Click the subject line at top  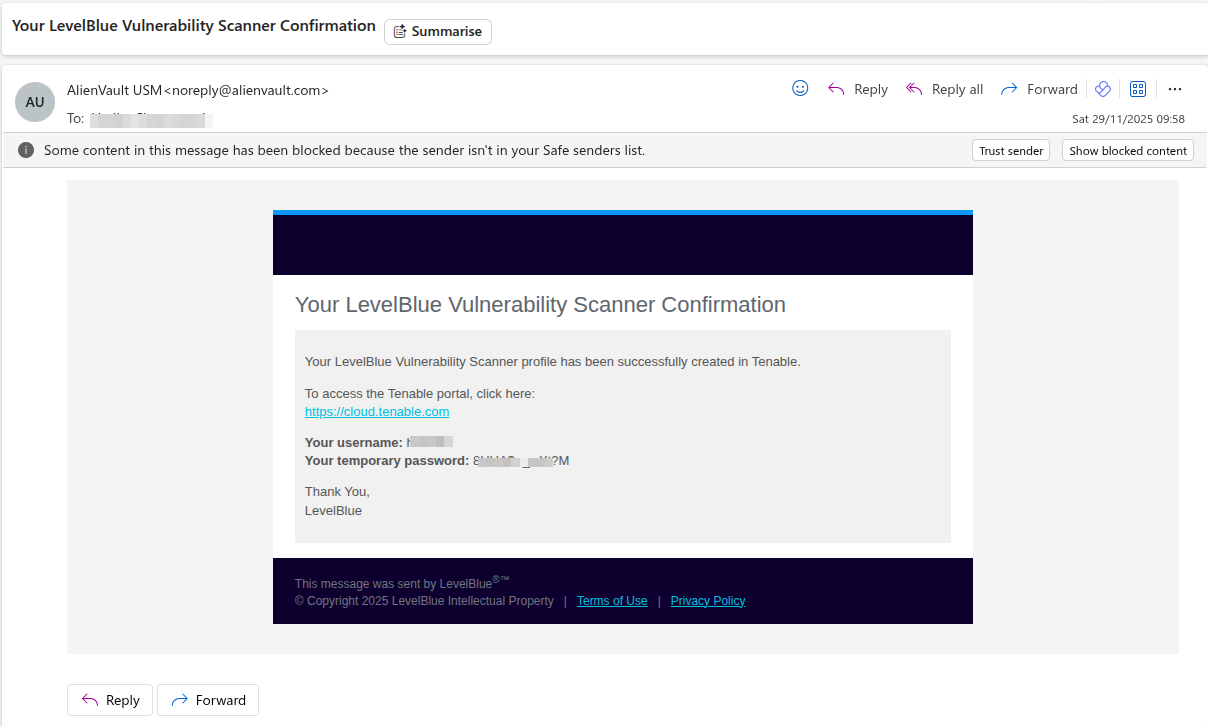[x=194, y=26]
